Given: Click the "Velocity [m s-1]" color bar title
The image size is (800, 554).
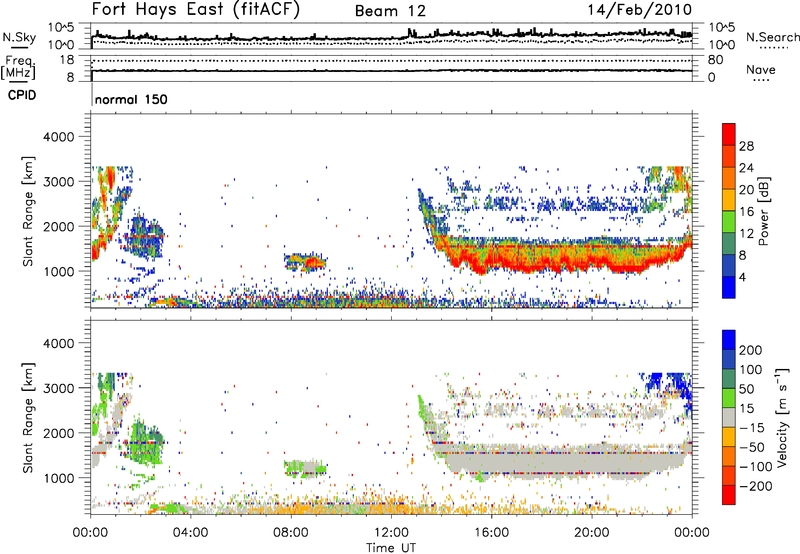Looking at the screenshot, I should click(782, 418).
